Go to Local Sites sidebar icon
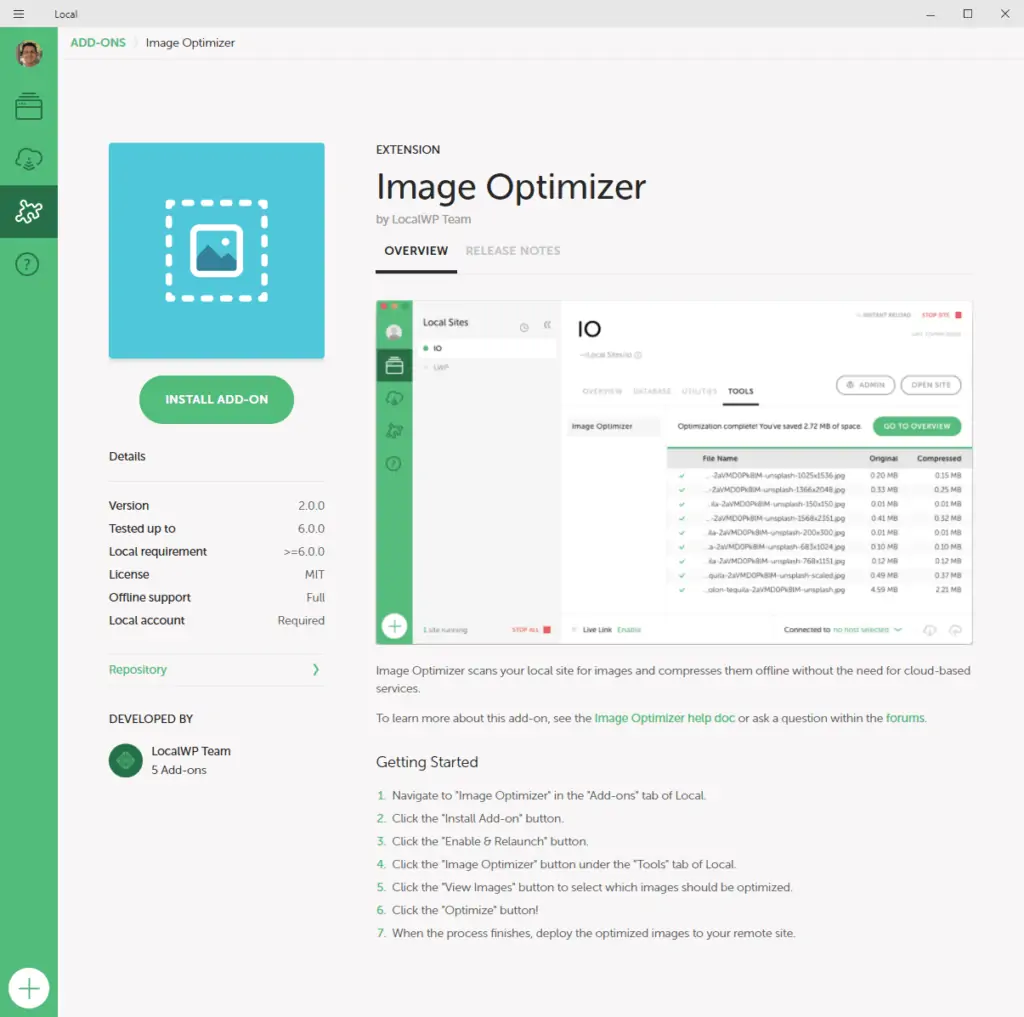 [29, 106]
